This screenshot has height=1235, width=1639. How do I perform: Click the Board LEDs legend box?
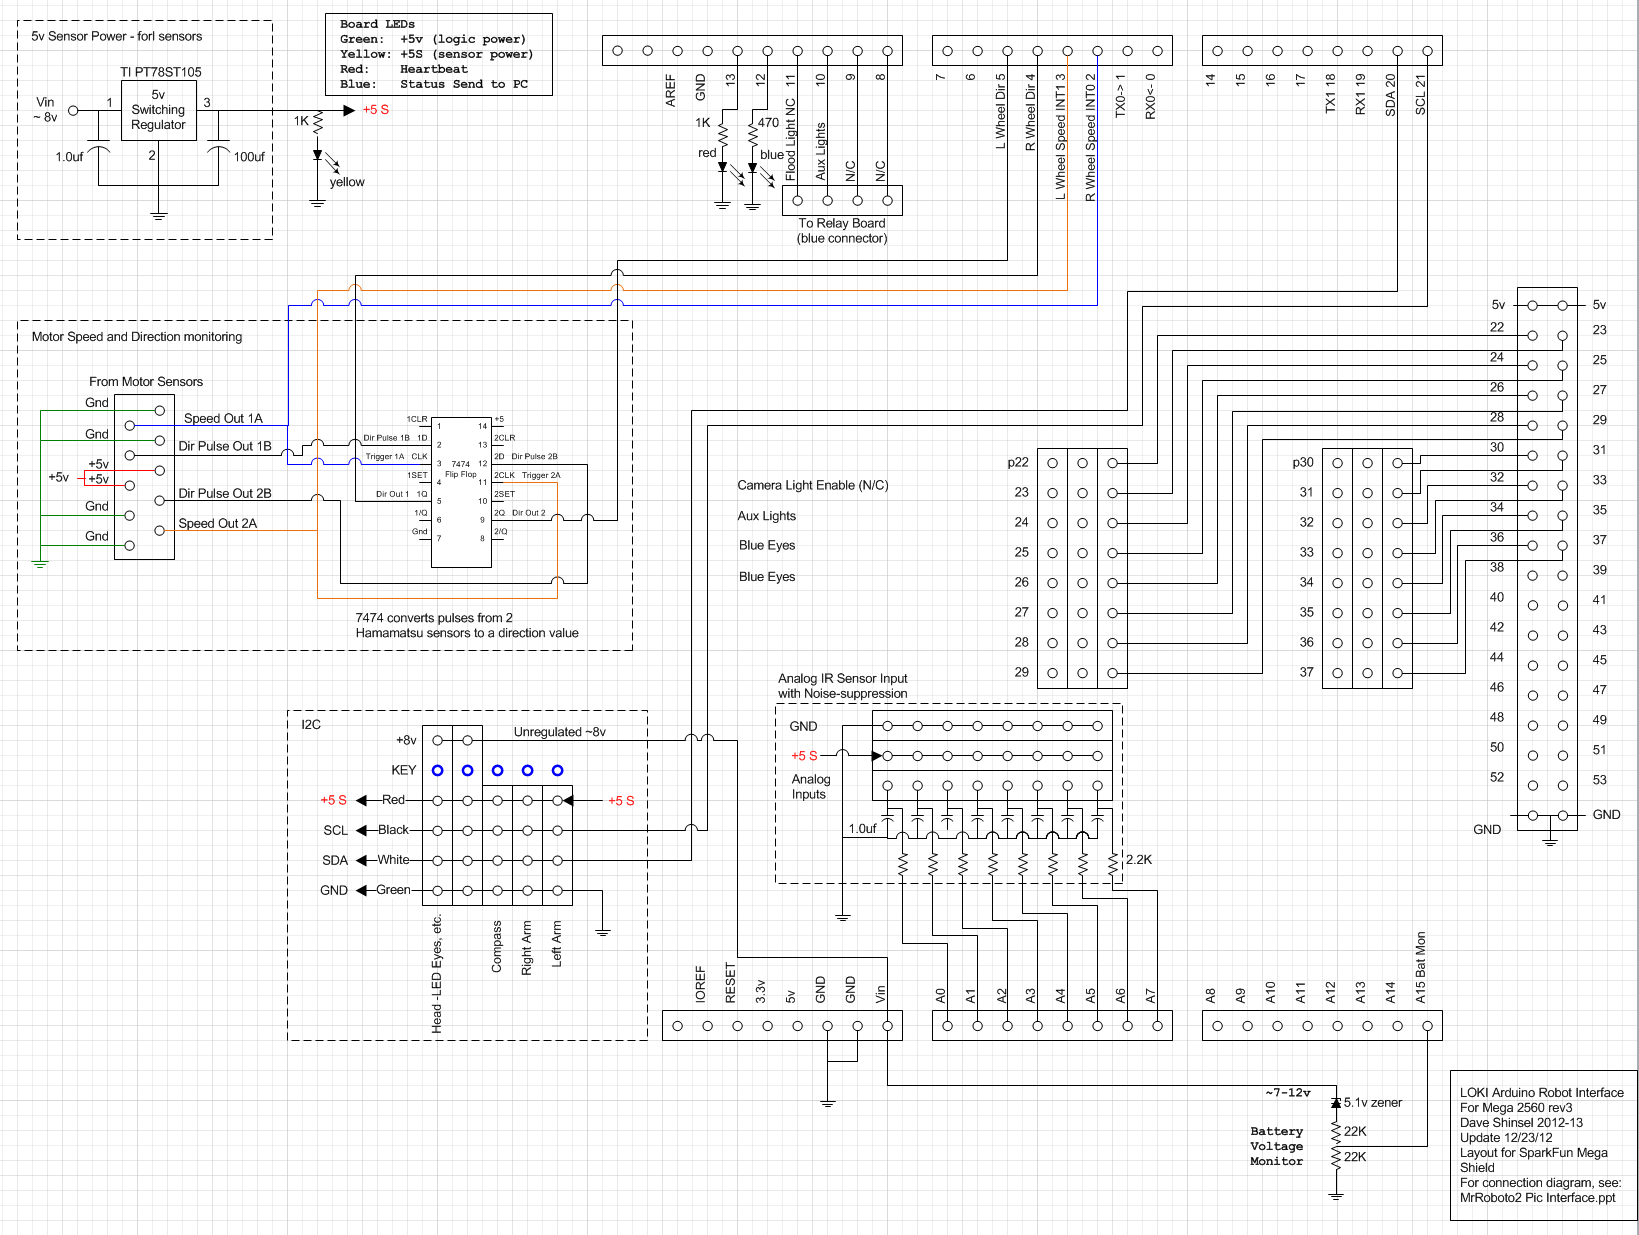point(439,54)
